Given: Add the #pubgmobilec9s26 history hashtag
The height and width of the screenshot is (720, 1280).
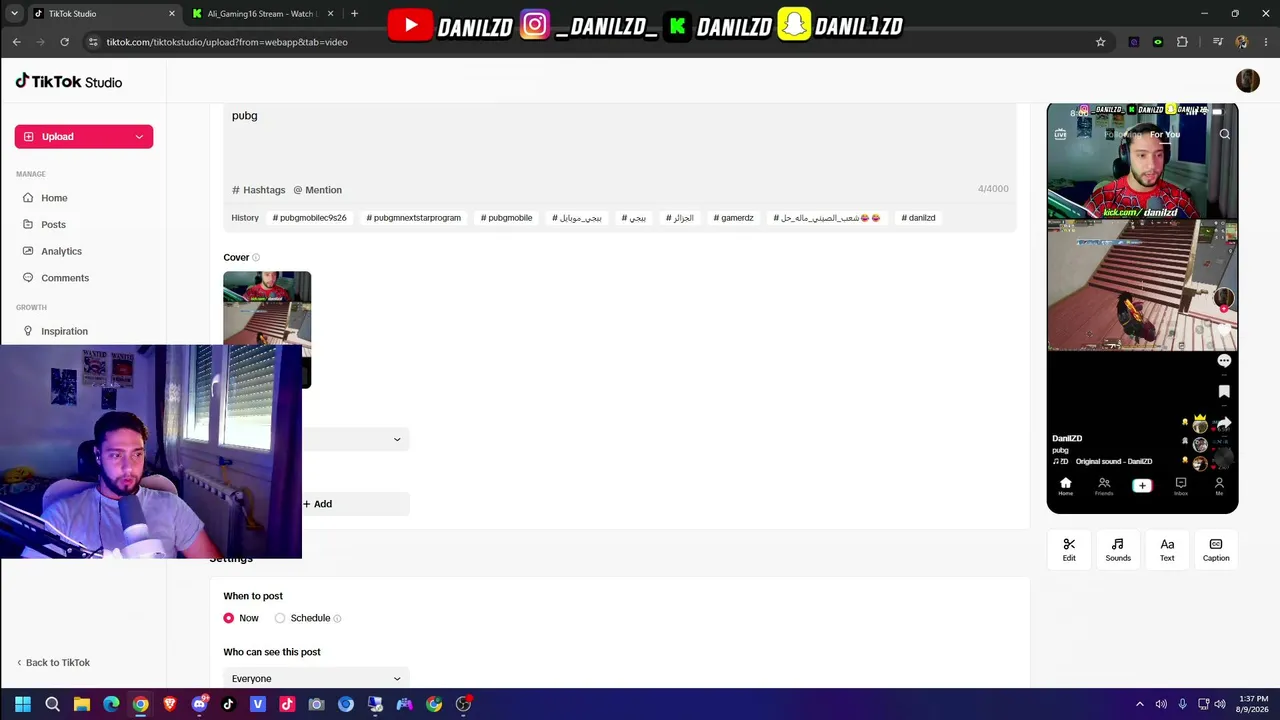Looking at the screenshot, I should click(x=310, y=218).
